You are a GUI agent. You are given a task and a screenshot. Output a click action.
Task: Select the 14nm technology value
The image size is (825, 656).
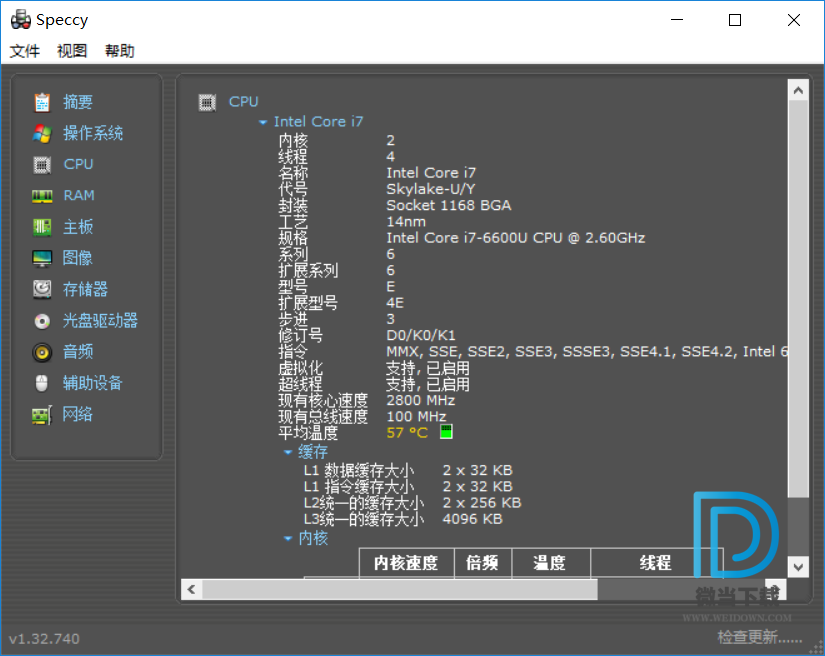tap(406, 221)
